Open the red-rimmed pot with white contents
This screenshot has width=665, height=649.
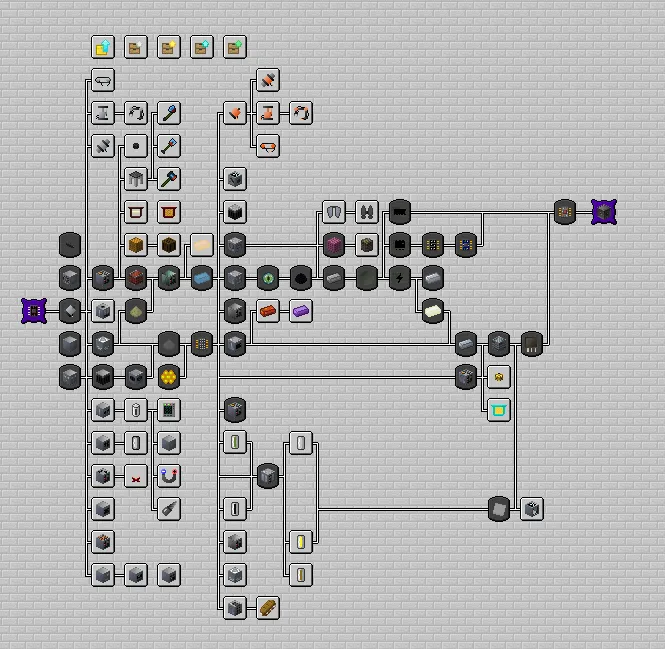[x=136, y=212]
